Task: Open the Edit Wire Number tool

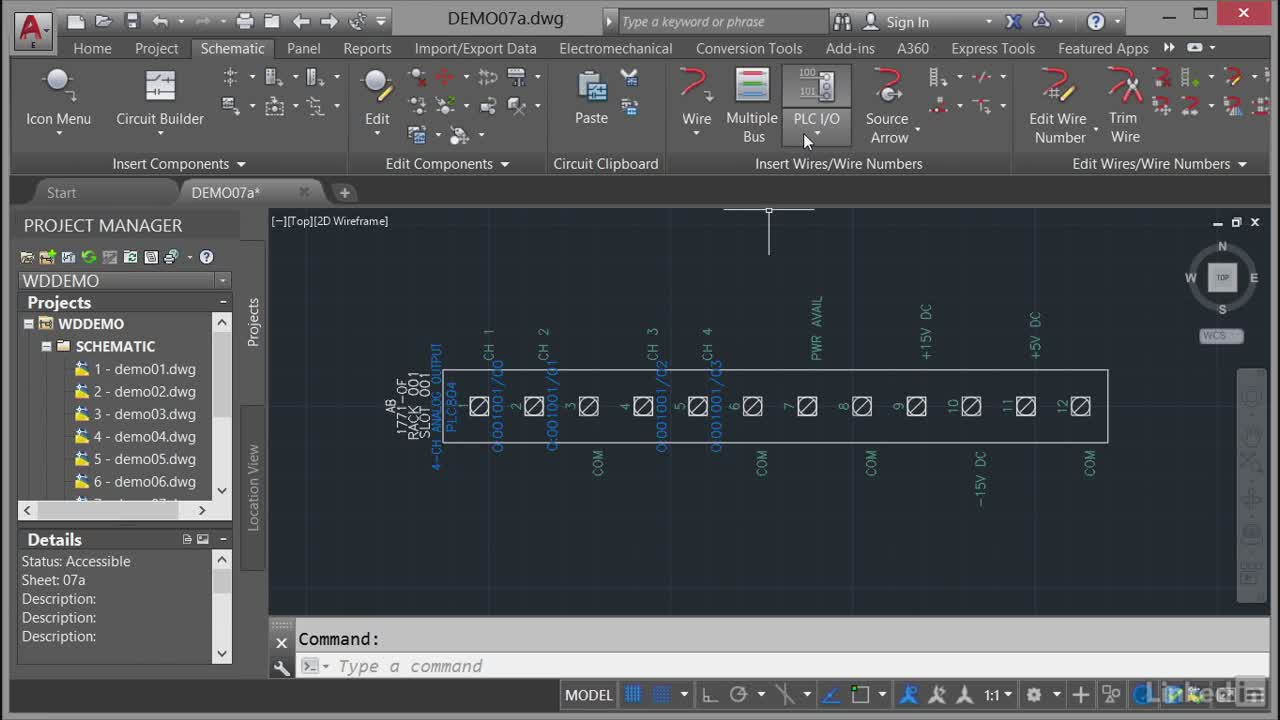Action: coord(1058,105)
